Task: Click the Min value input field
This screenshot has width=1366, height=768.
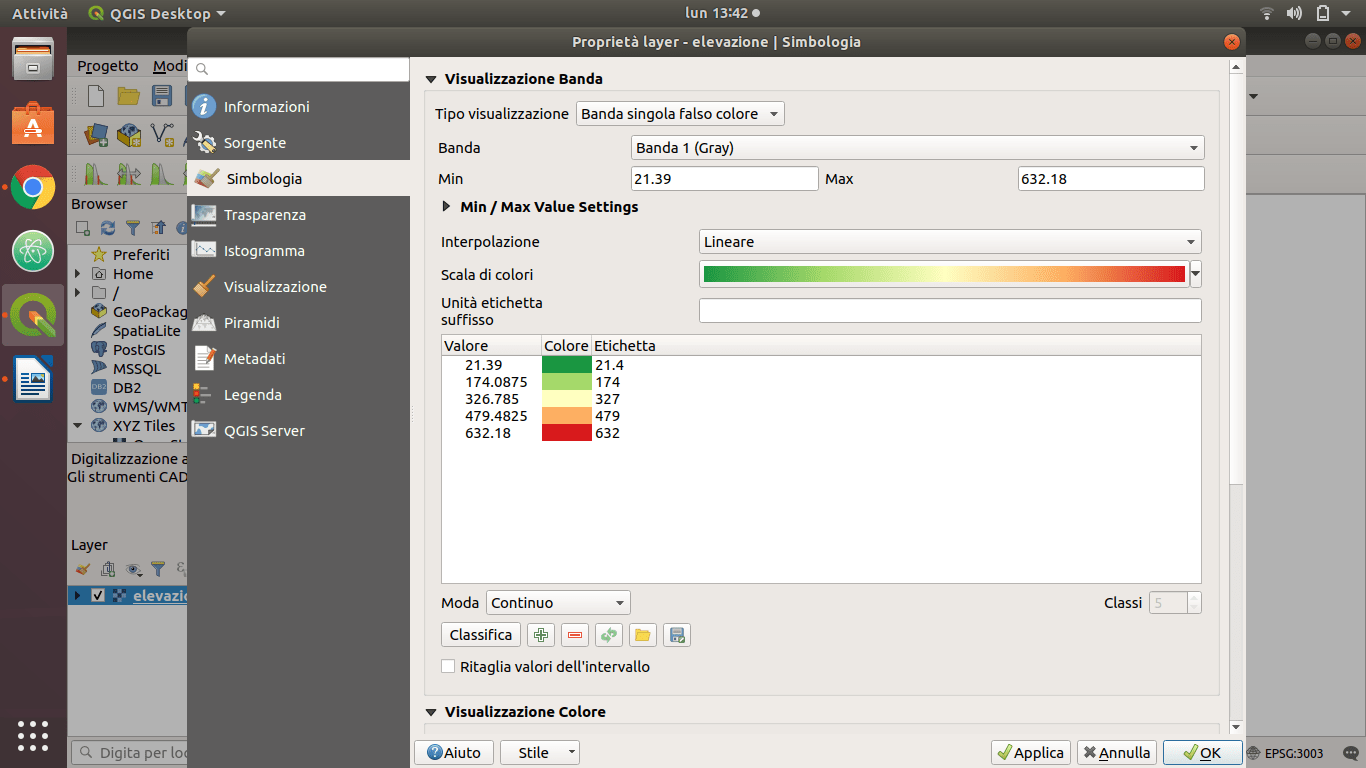Action: pyautogui.click(x=725, y=179)
